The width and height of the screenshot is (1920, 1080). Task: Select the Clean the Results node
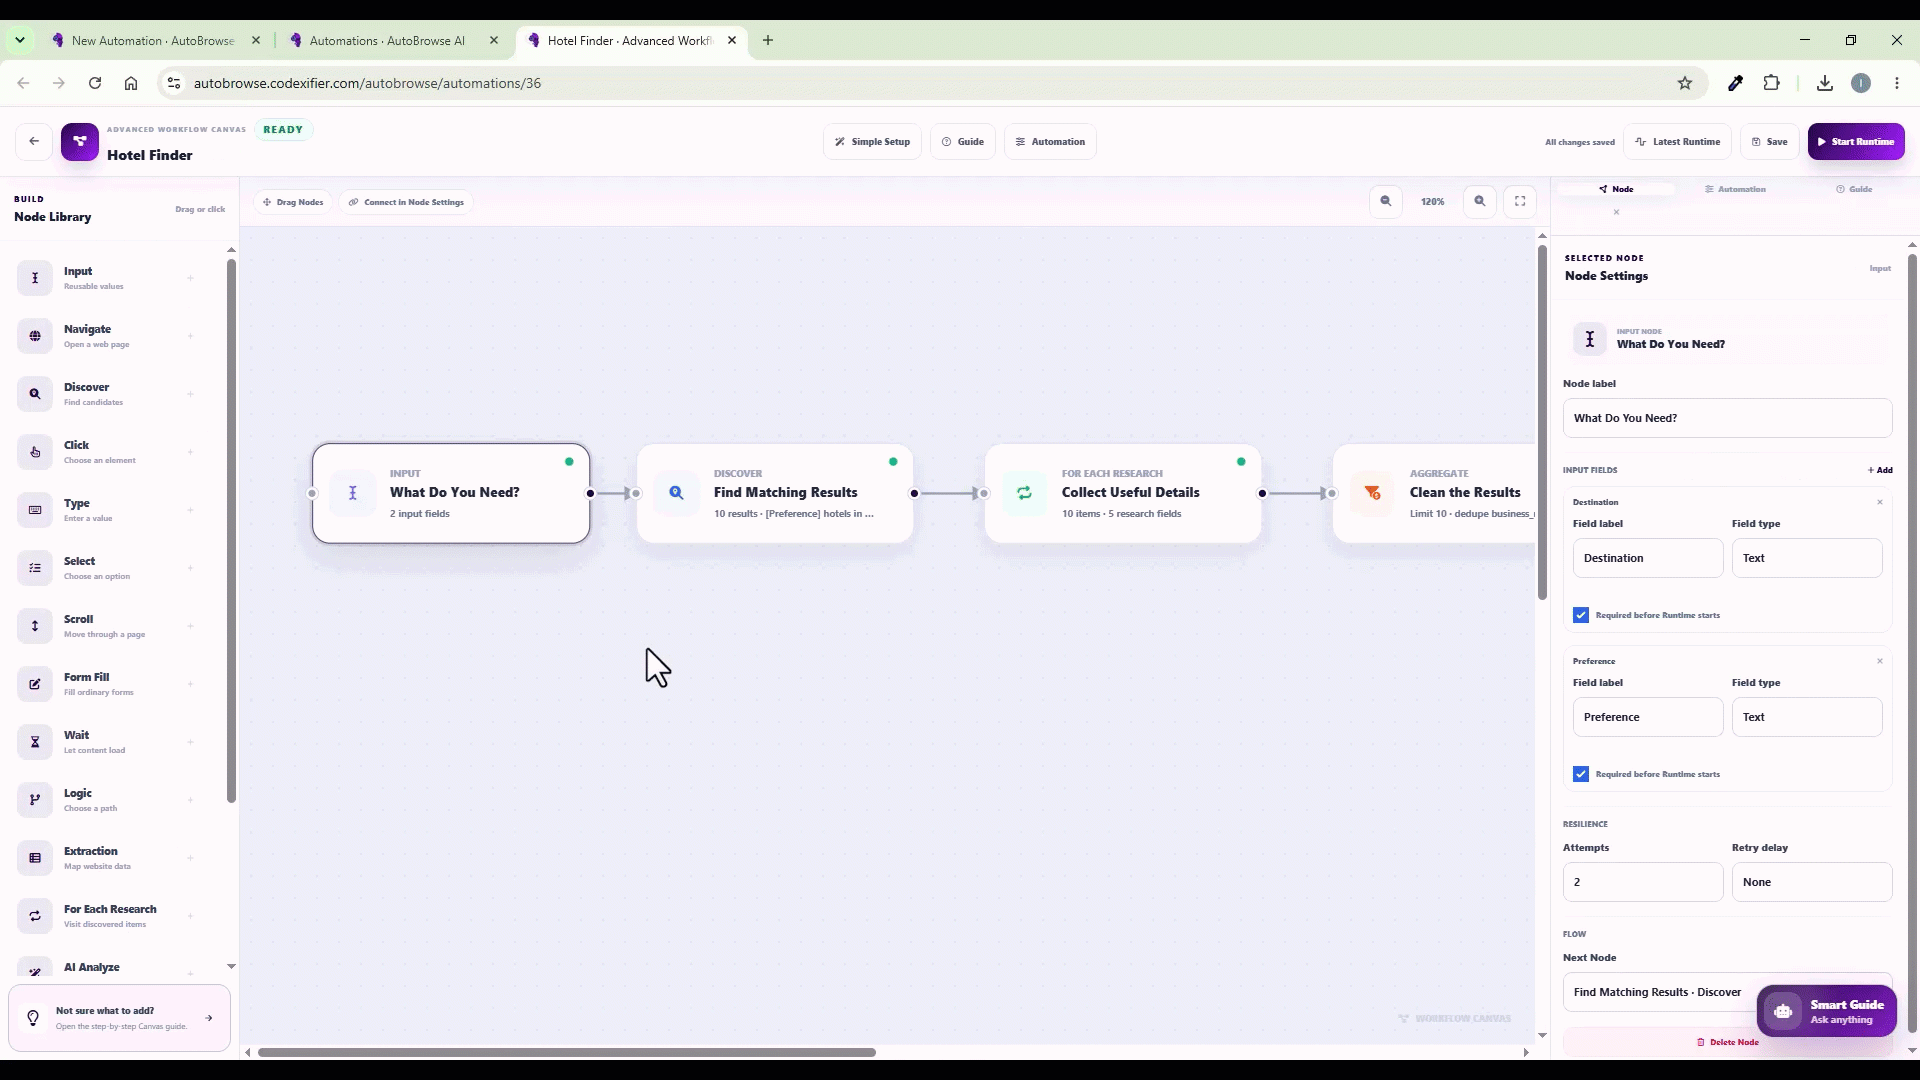1434,494
